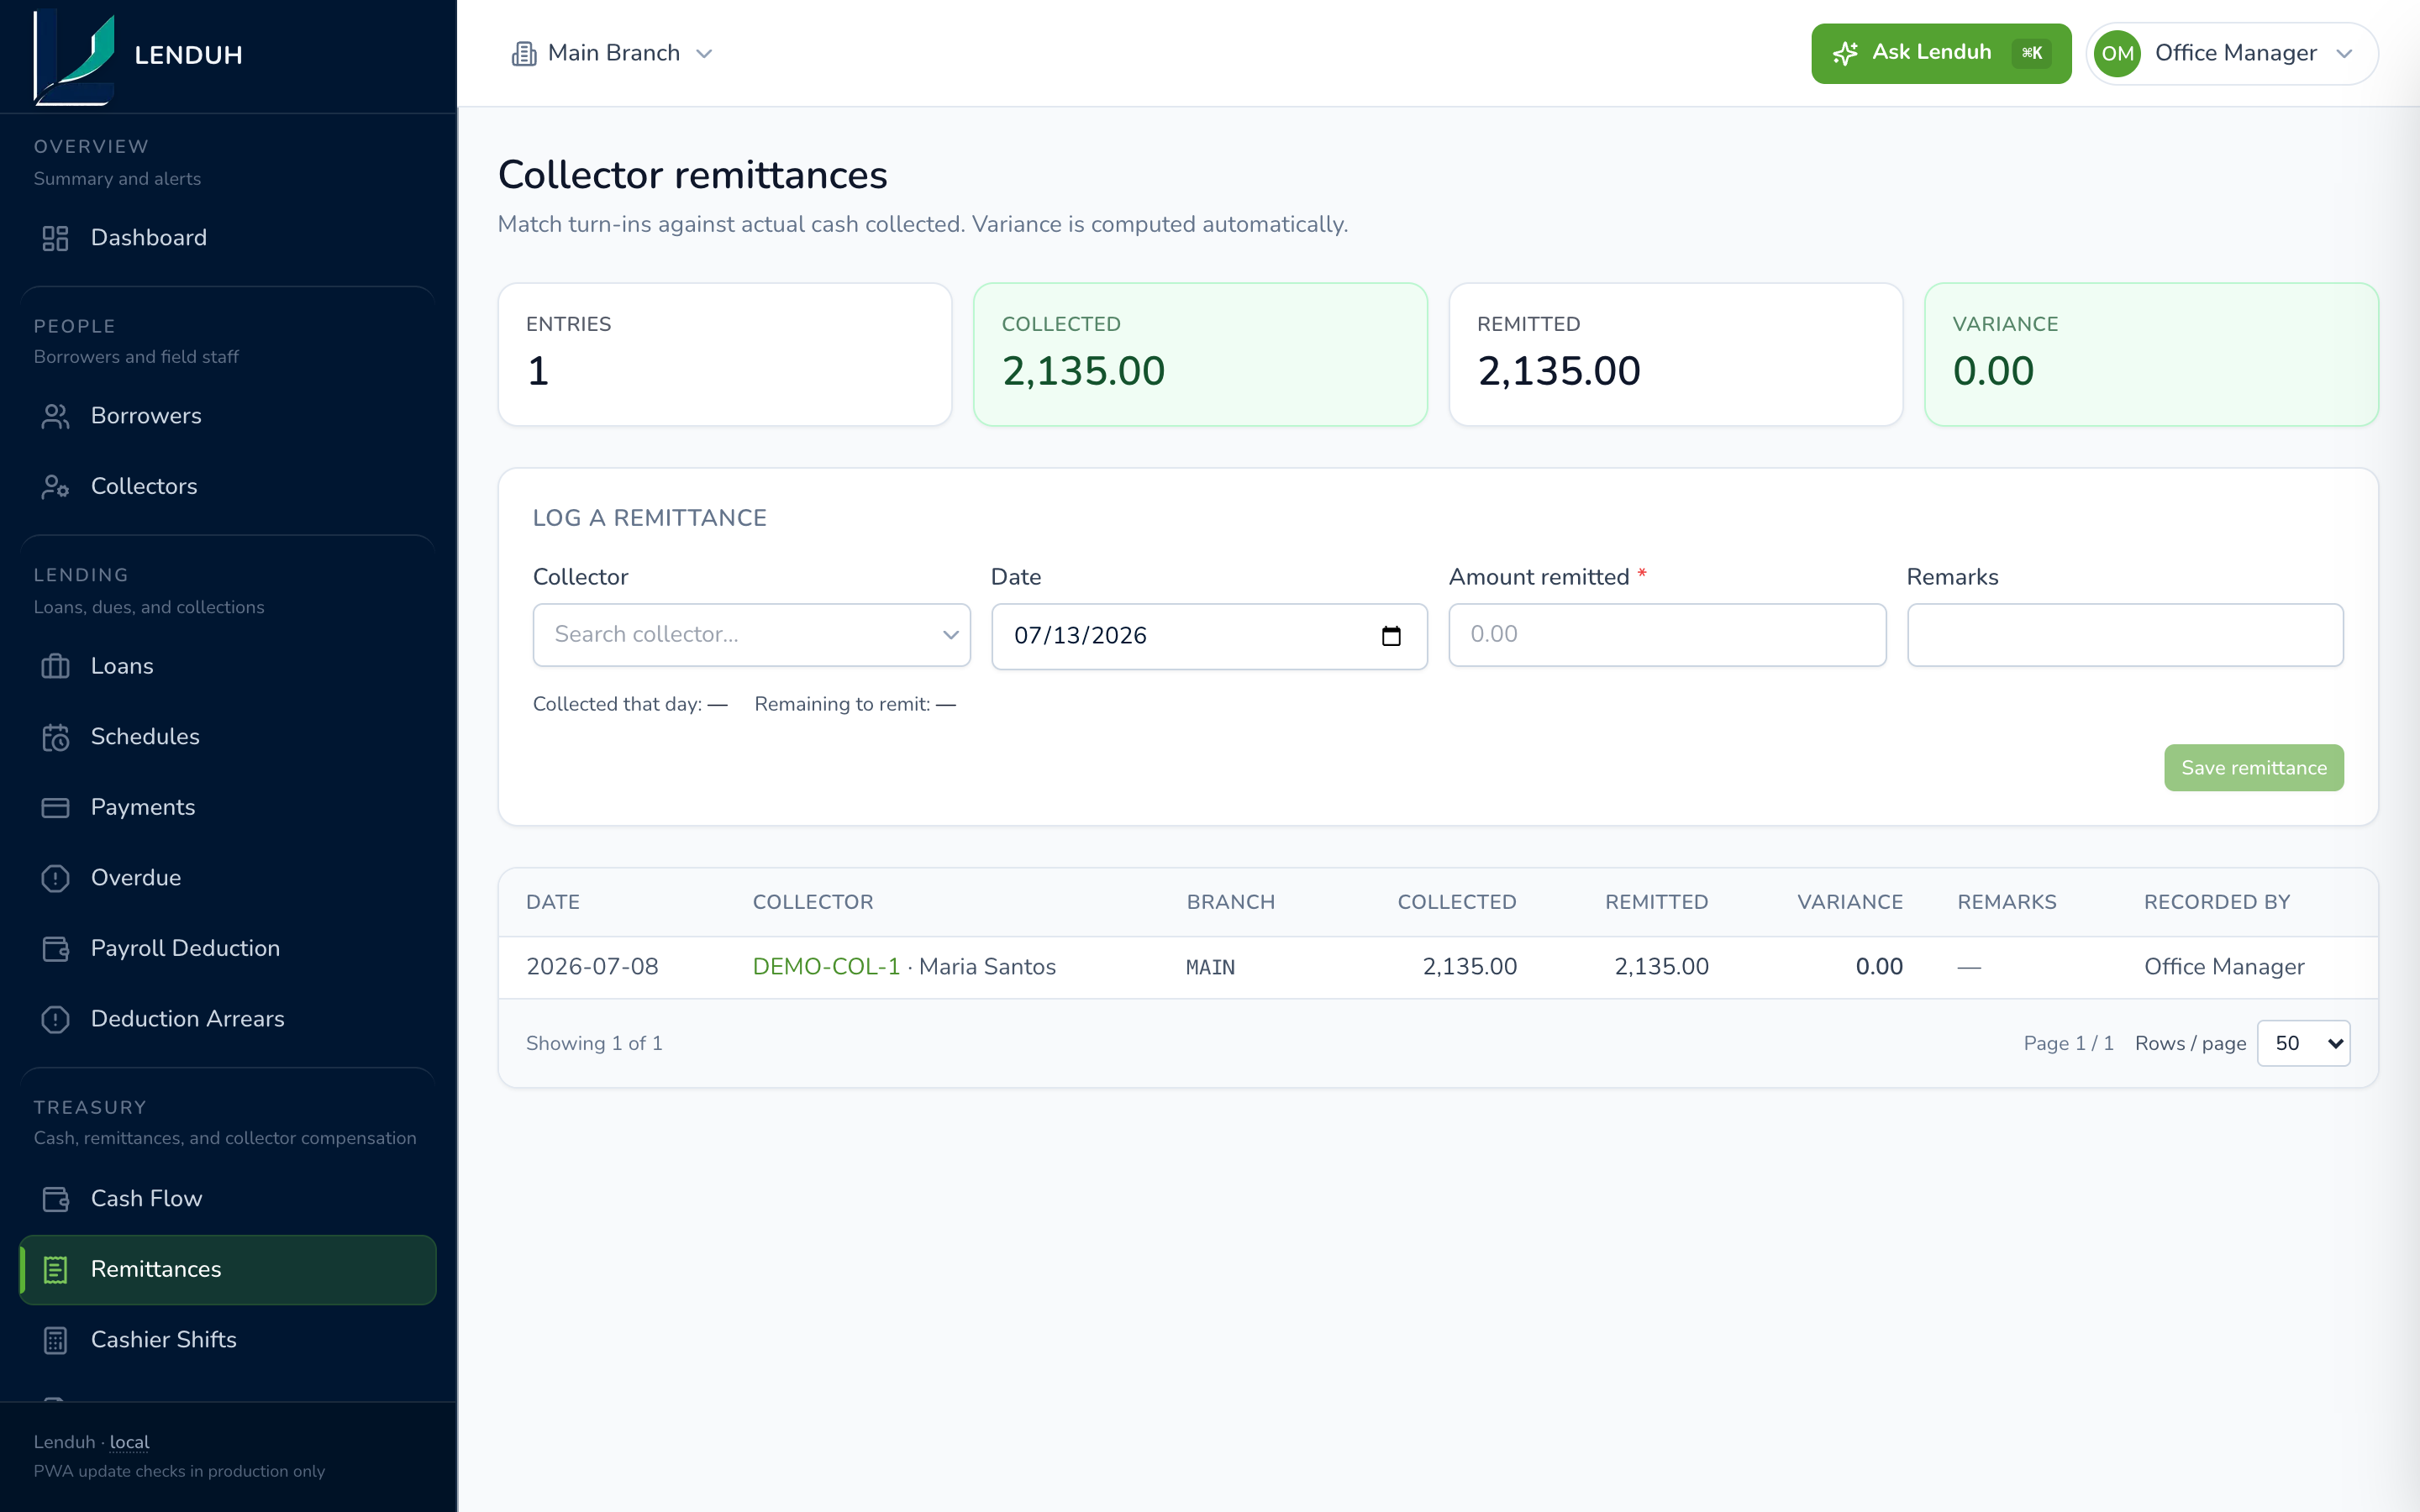Screen dimensions: 2420x1512
Task: Click the OM avatar circle
Action: [x=2117, y=53]
